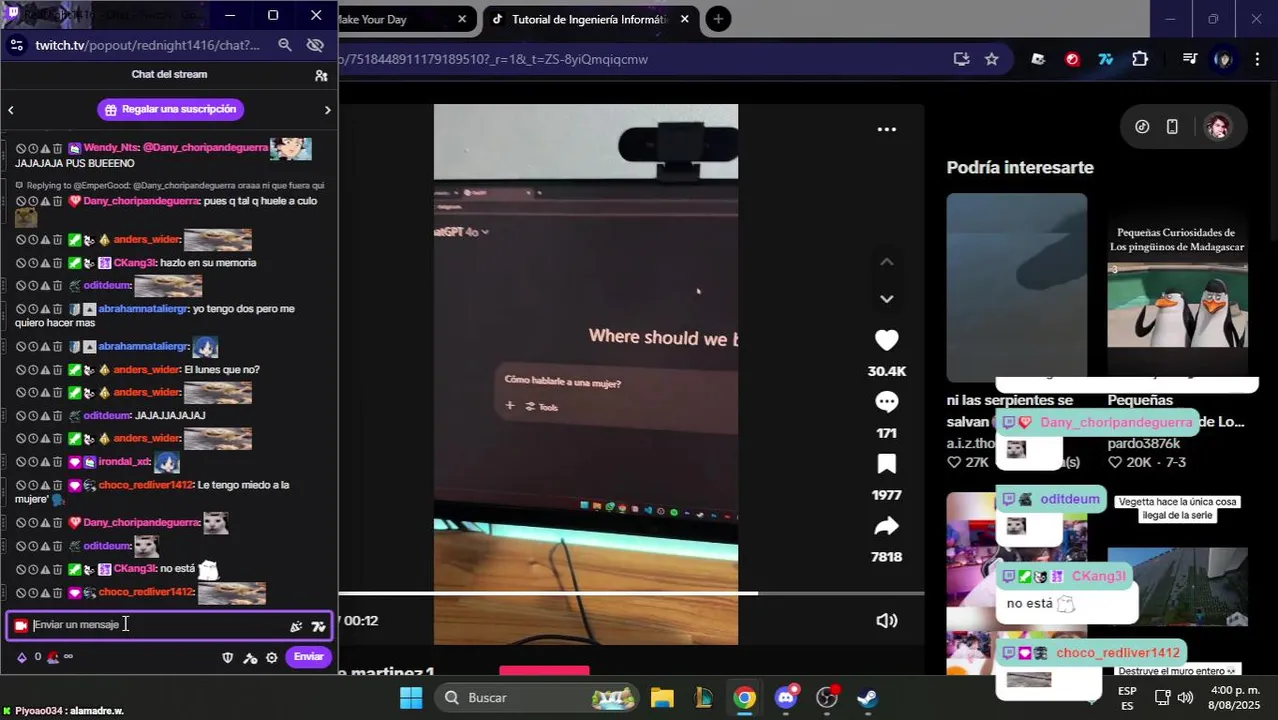1278x720 pixels.
Task: Open anders_wider username on 'El lunes que no?' message
Action: click(x=145, y=370)
